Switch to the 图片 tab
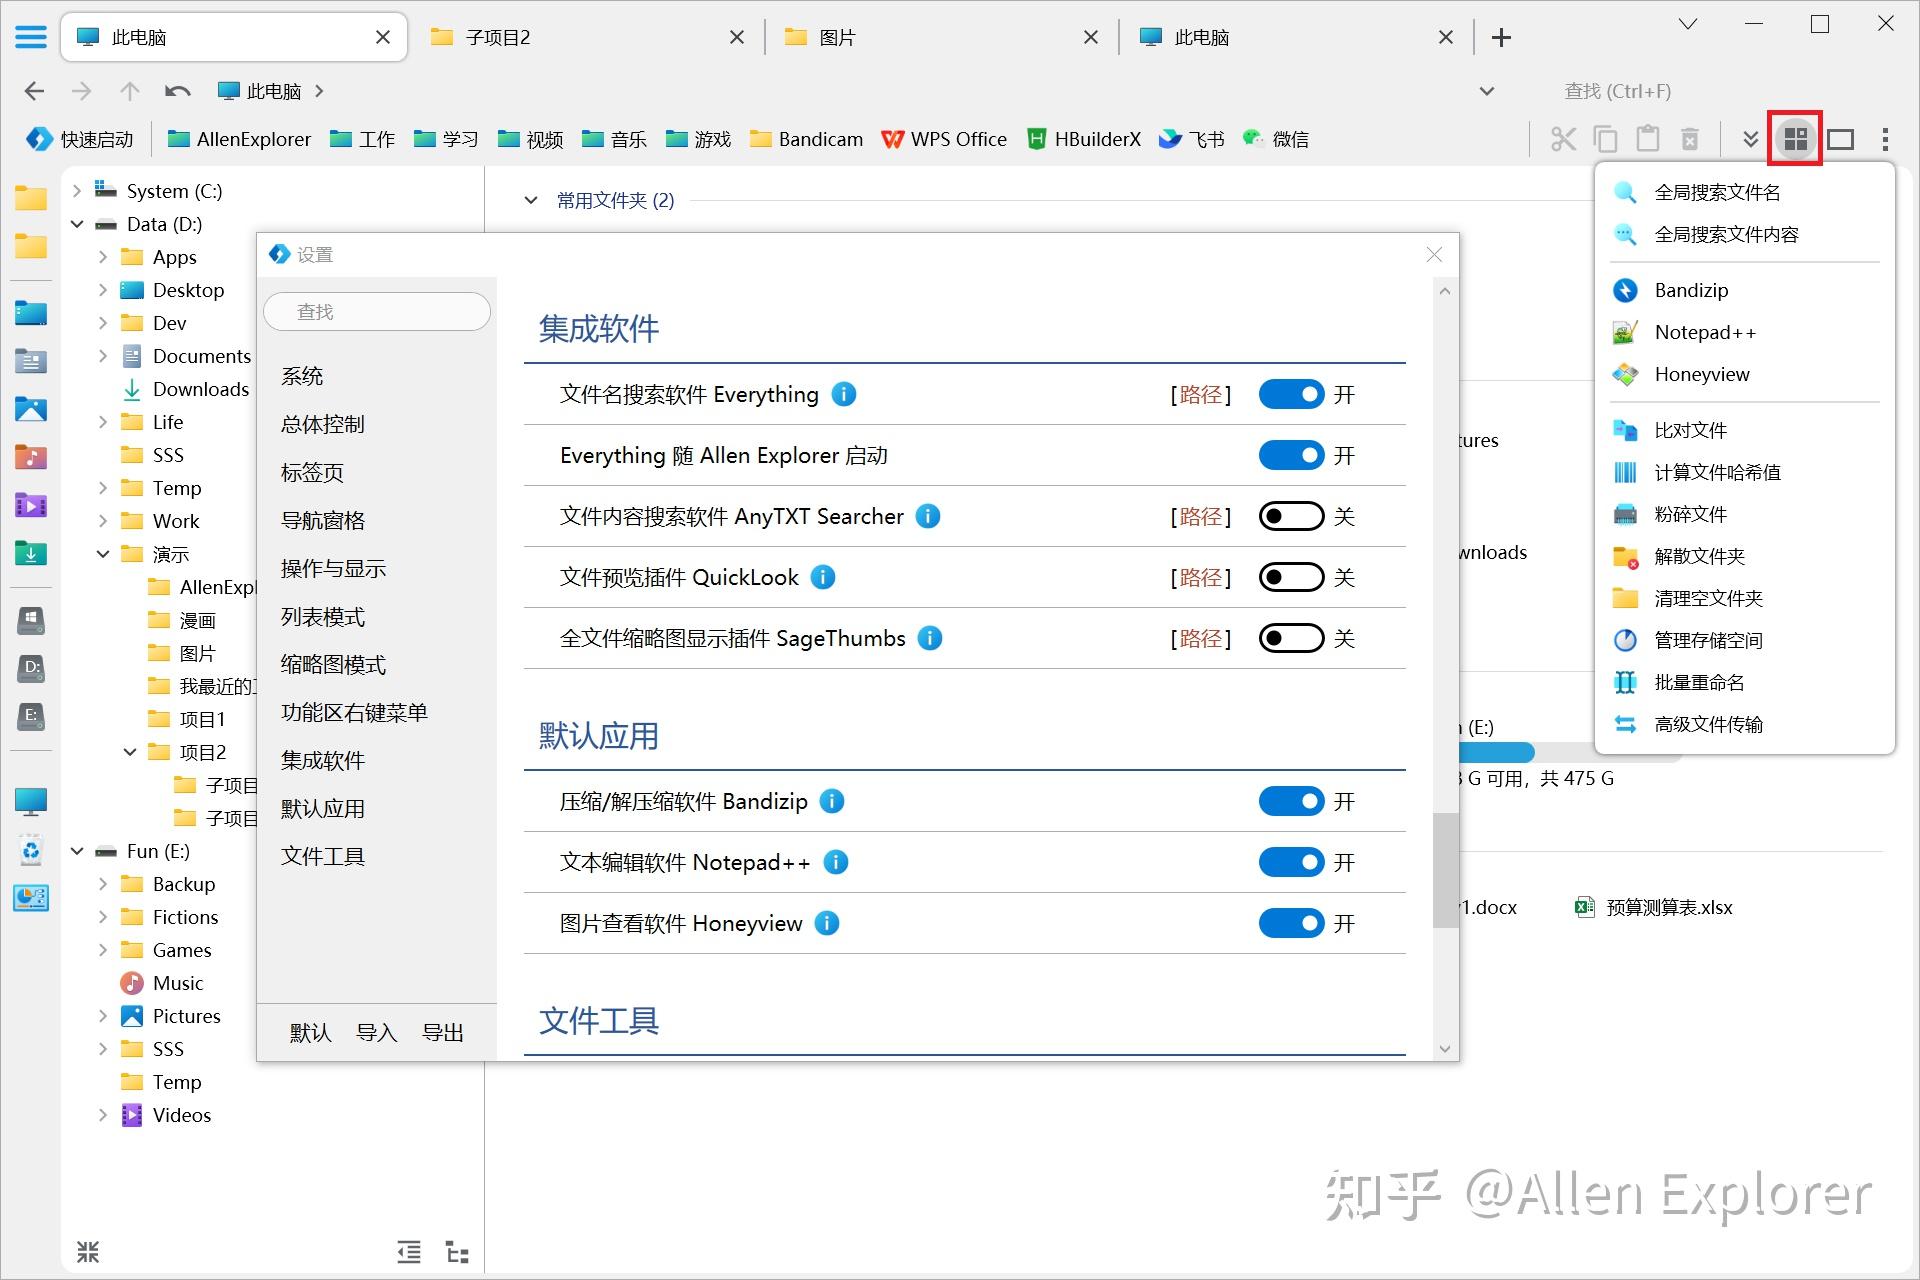Screen dimensions: 1920x1280 point(835,36)
